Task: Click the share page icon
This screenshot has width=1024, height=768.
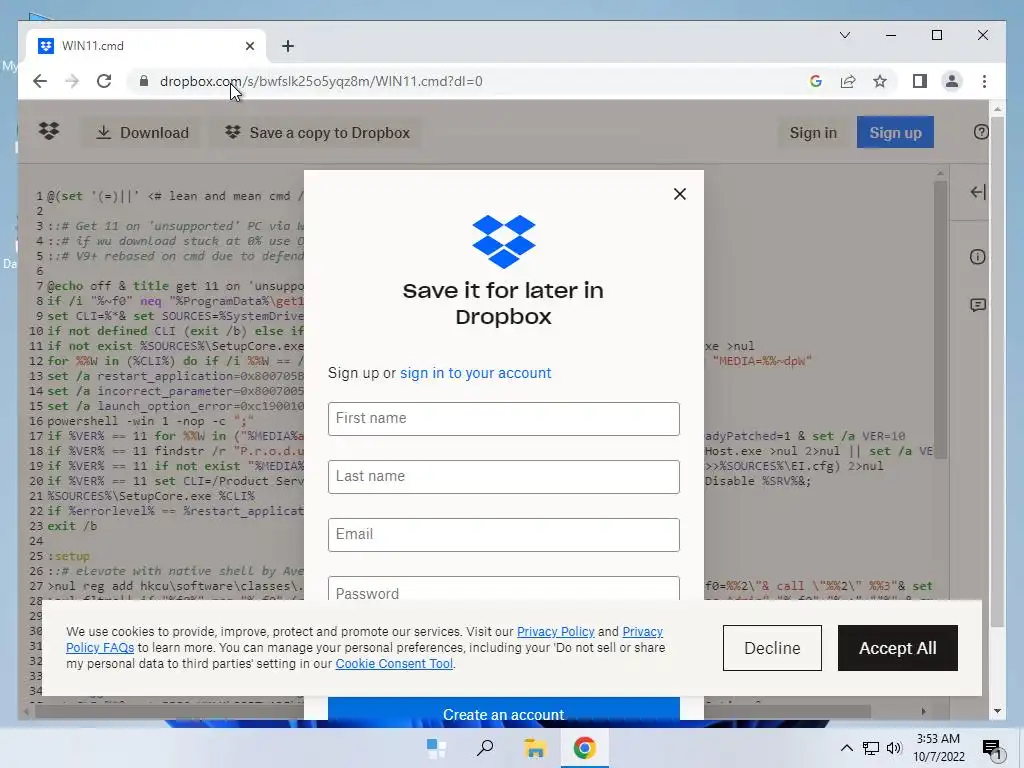Action: click(848, 81)
